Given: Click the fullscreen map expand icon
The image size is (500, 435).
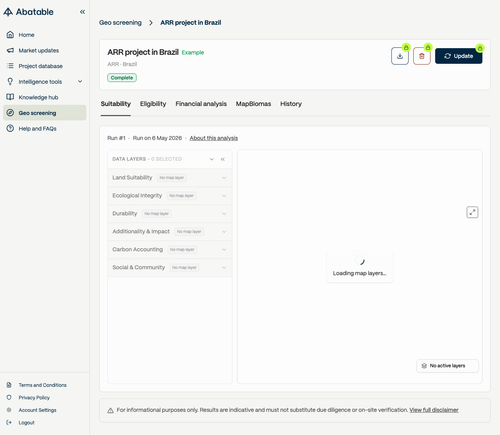Looking at the screenshot, I should pos(472,212).
